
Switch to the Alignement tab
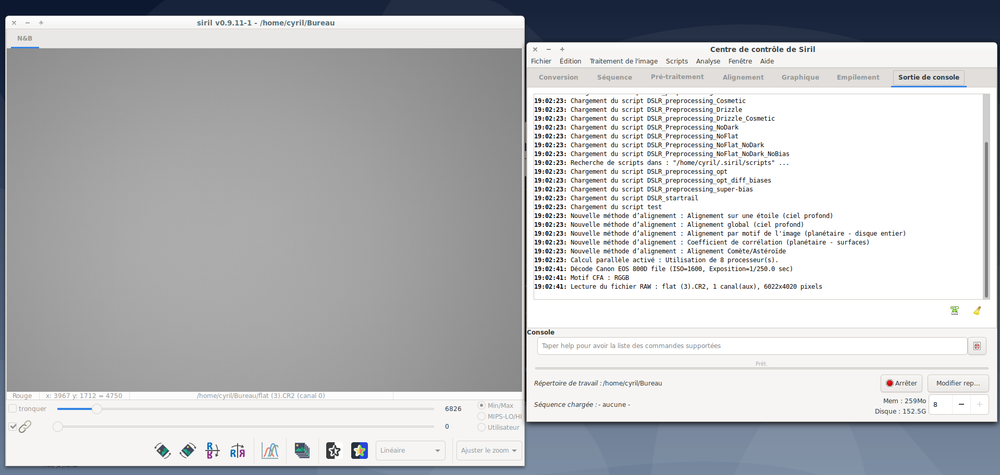click(743, 77)
